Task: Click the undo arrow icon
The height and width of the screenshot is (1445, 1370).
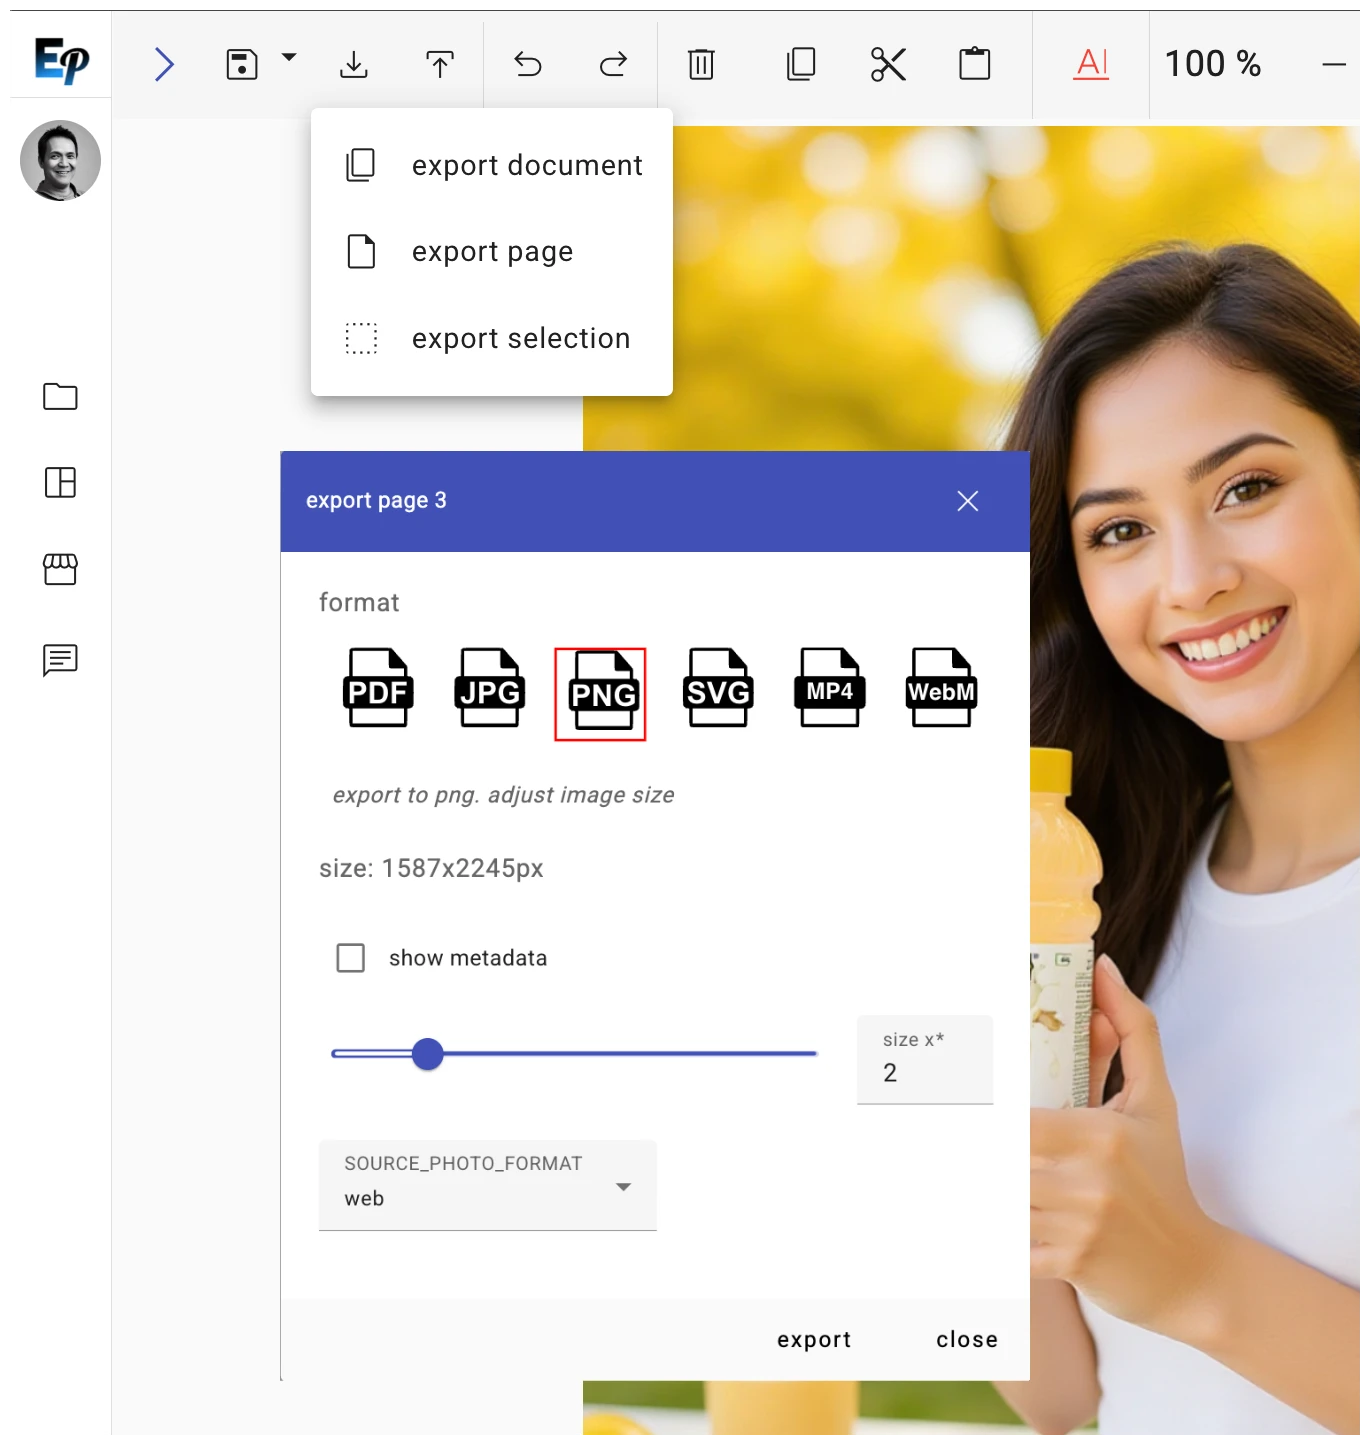Action: point(527,64)
